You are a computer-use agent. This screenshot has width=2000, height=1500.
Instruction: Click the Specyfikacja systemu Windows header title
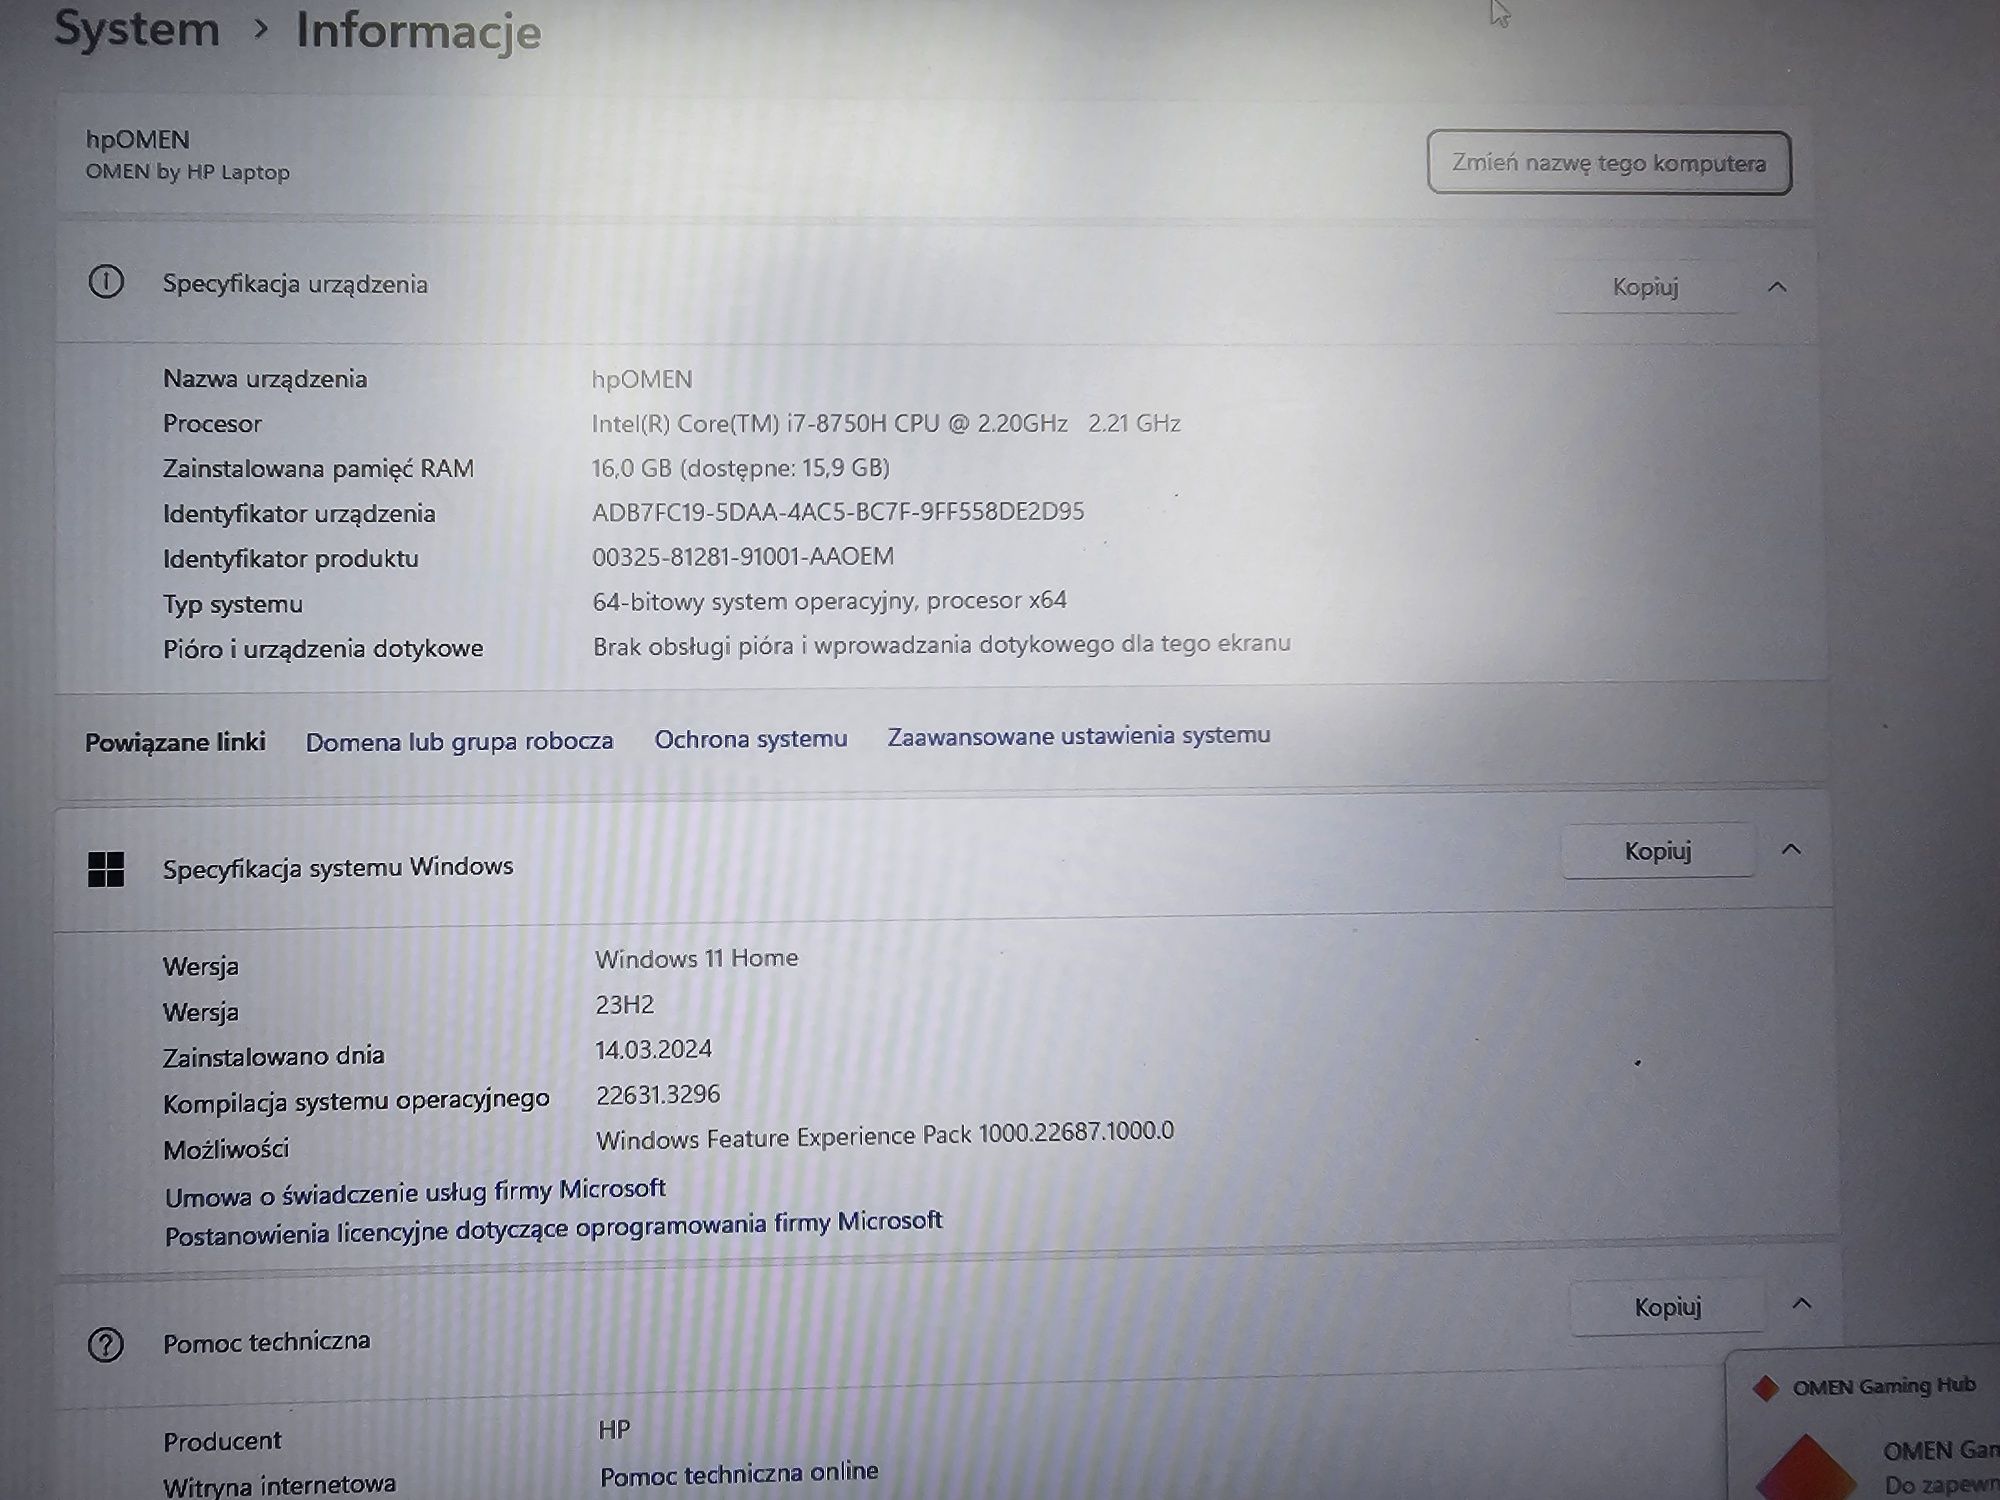coord(338,868)
